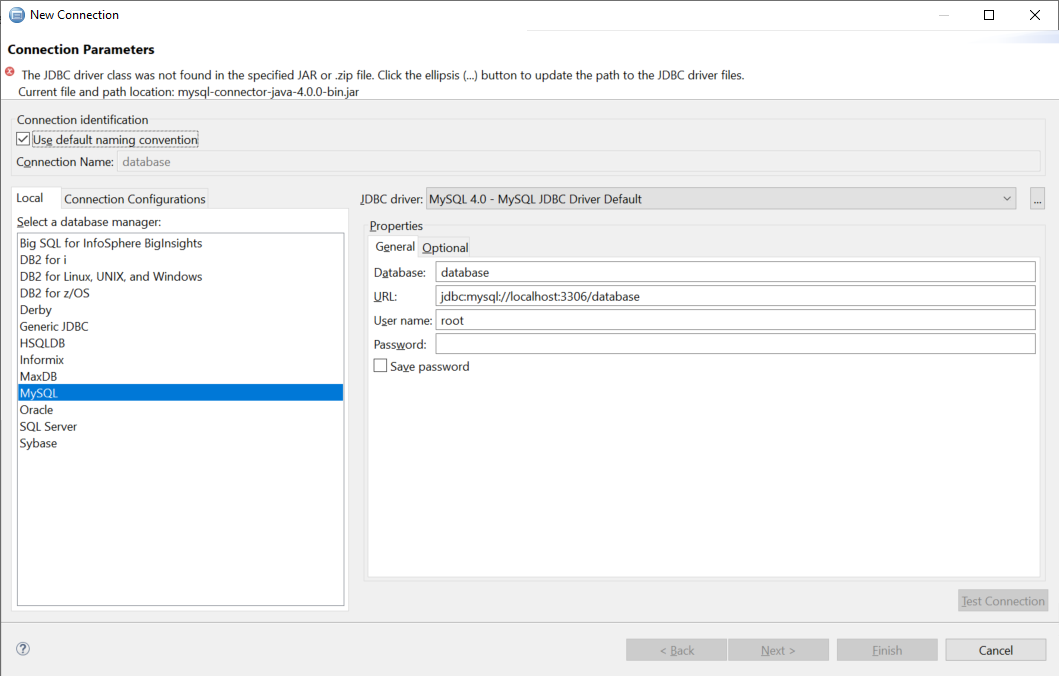
Task: Select DB2 for z/OS database manager
Action: tap(54, 292)
